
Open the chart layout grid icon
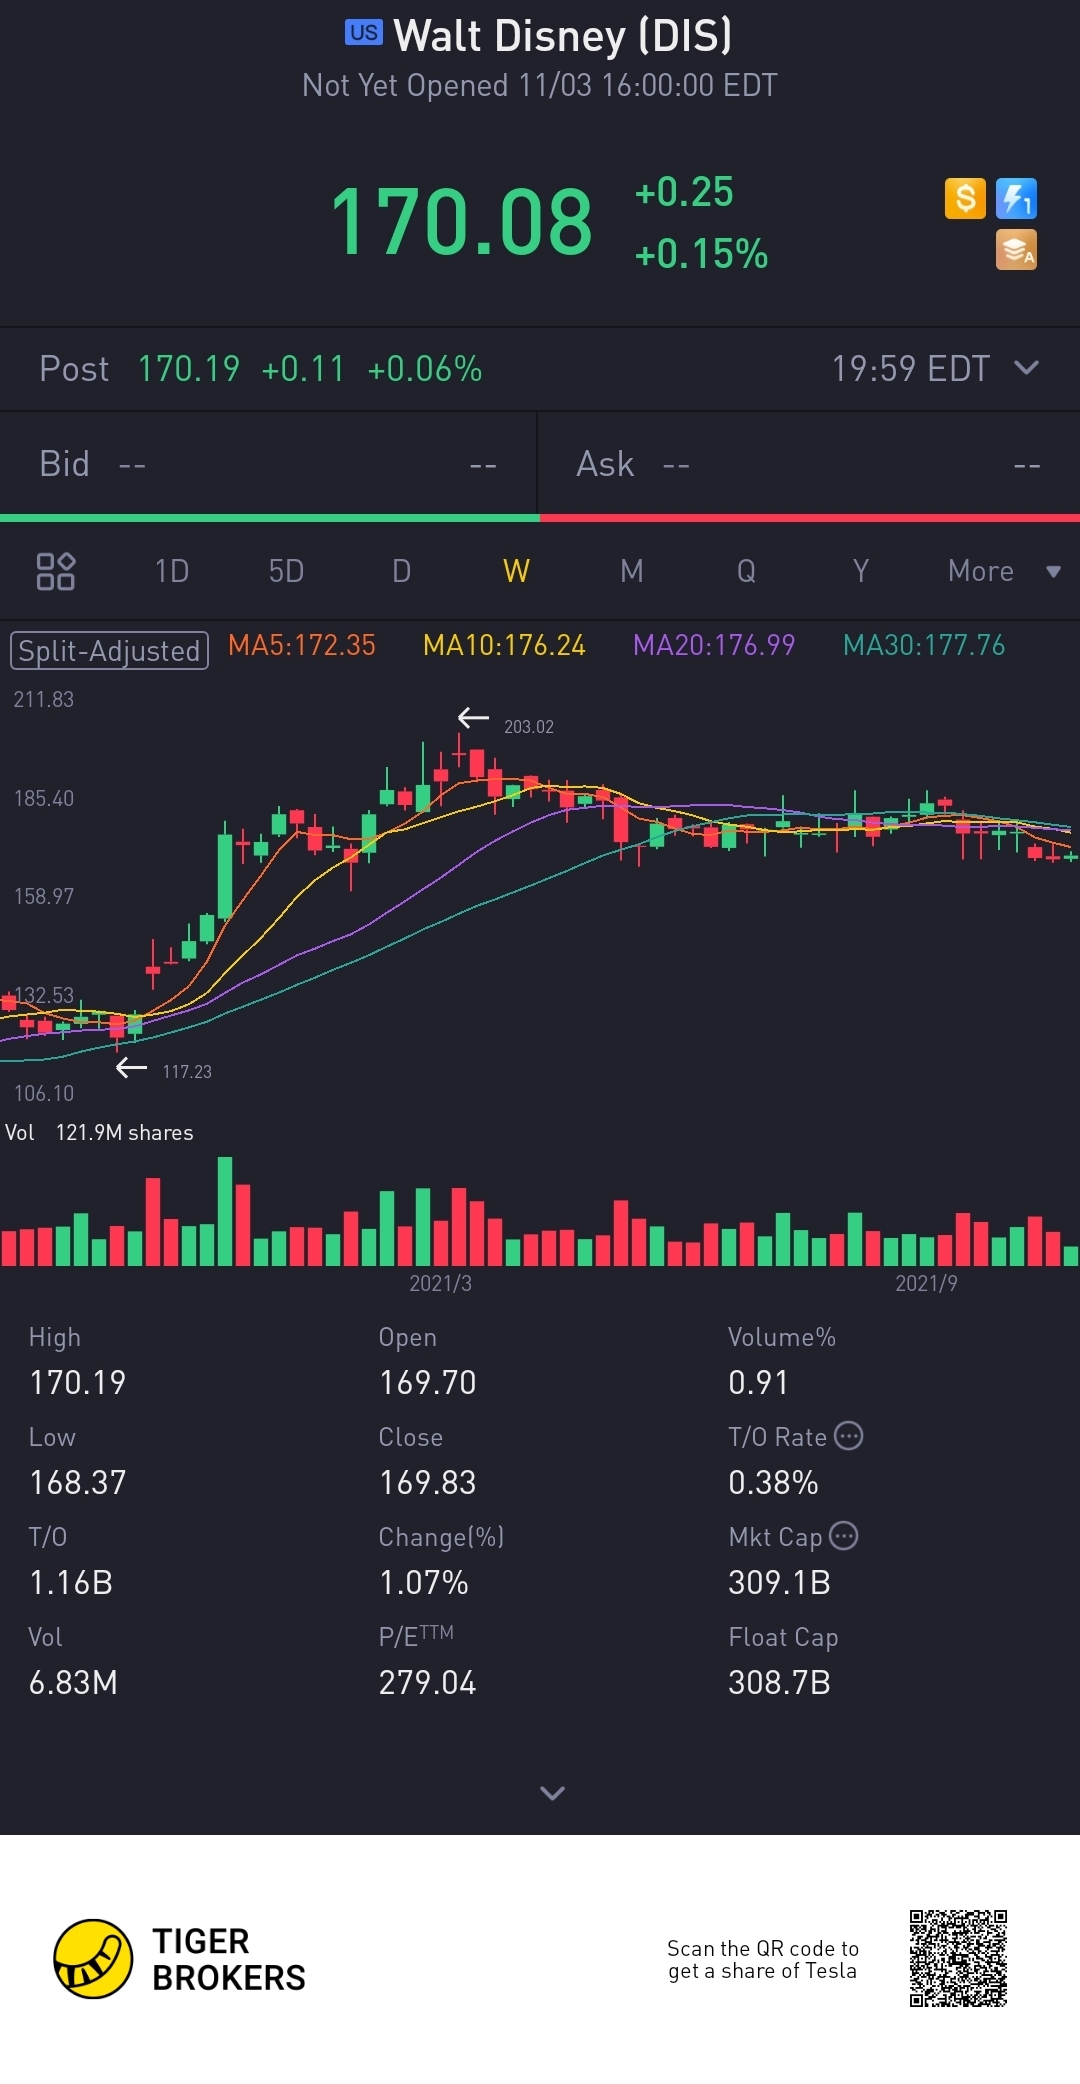(x=56, y=571)
